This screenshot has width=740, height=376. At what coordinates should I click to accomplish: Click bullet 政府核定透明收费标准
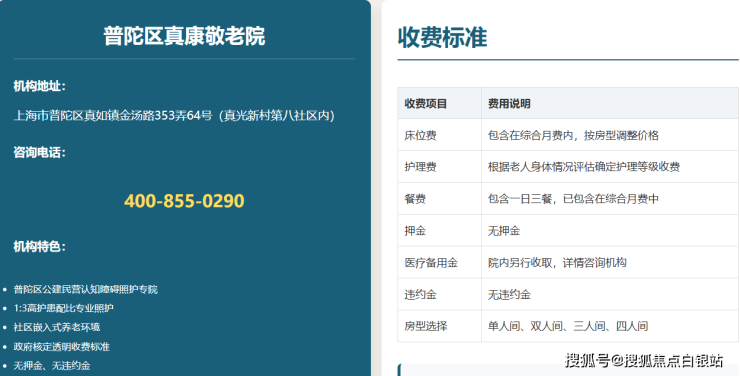[61, 347]
